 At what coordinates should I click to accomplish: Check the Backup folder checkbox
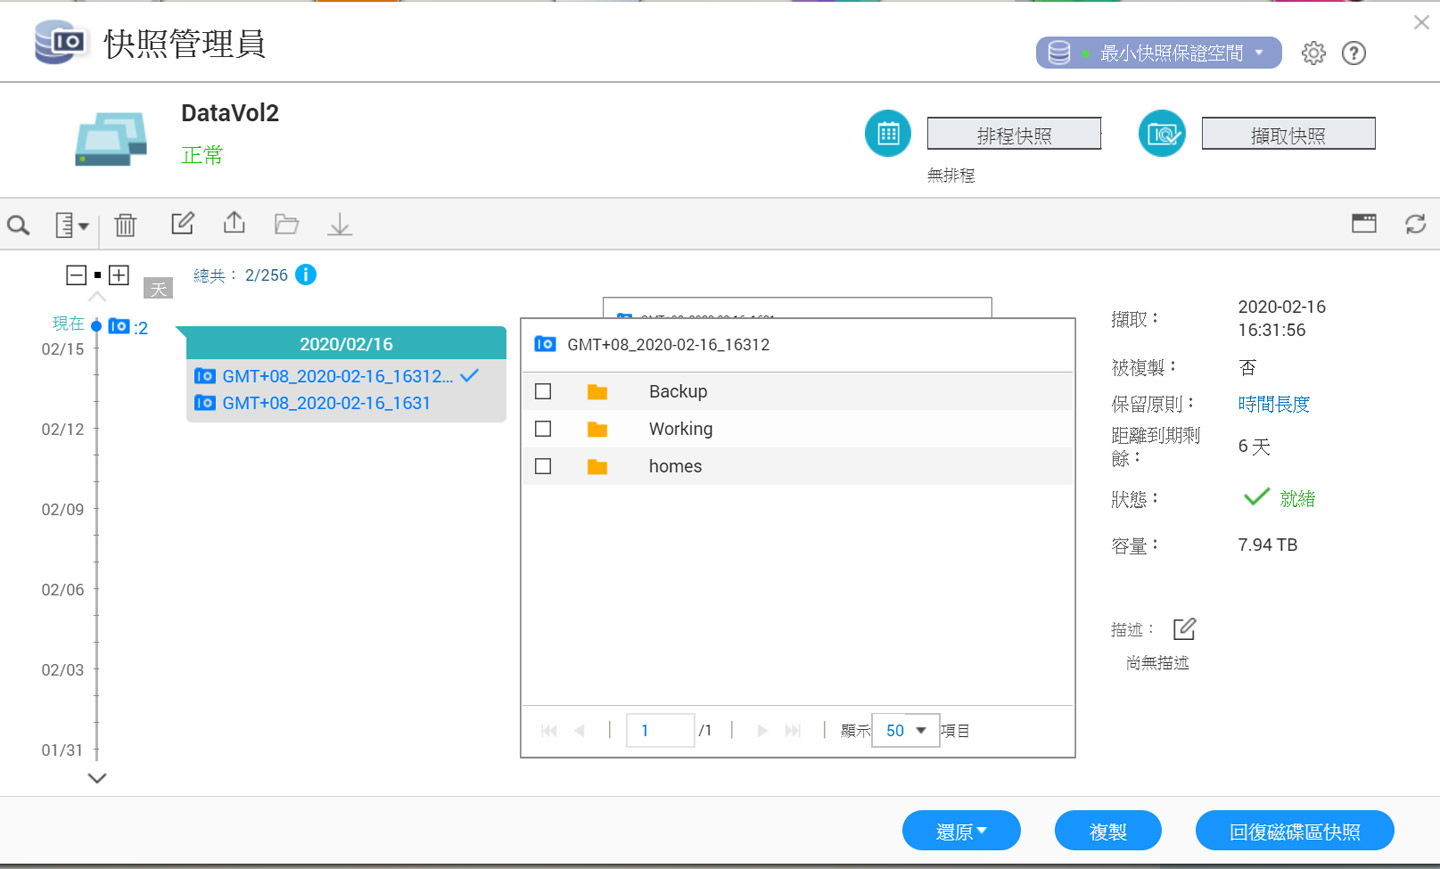pyautogui.click(x=543, y=392)
